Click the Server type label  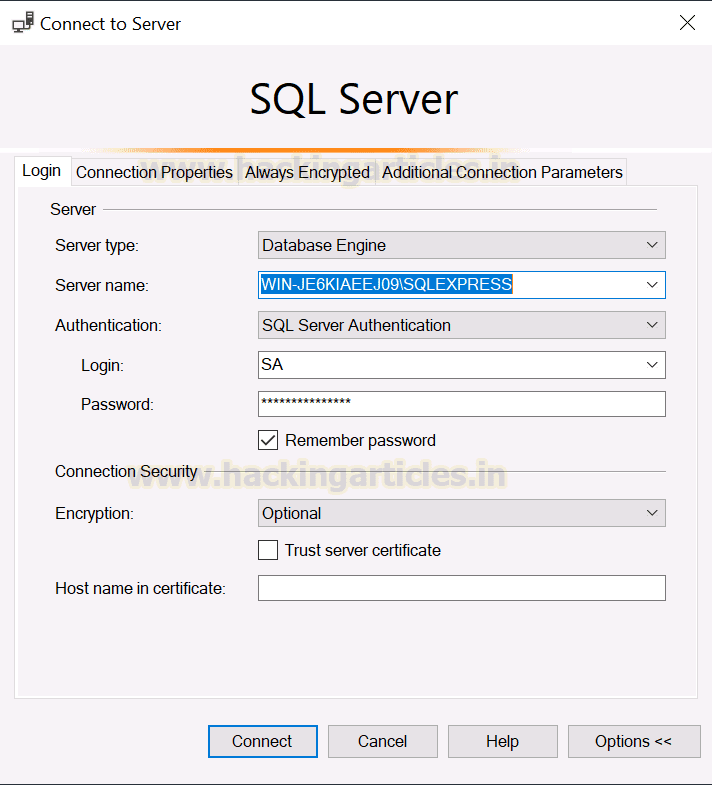pos(97,246)
